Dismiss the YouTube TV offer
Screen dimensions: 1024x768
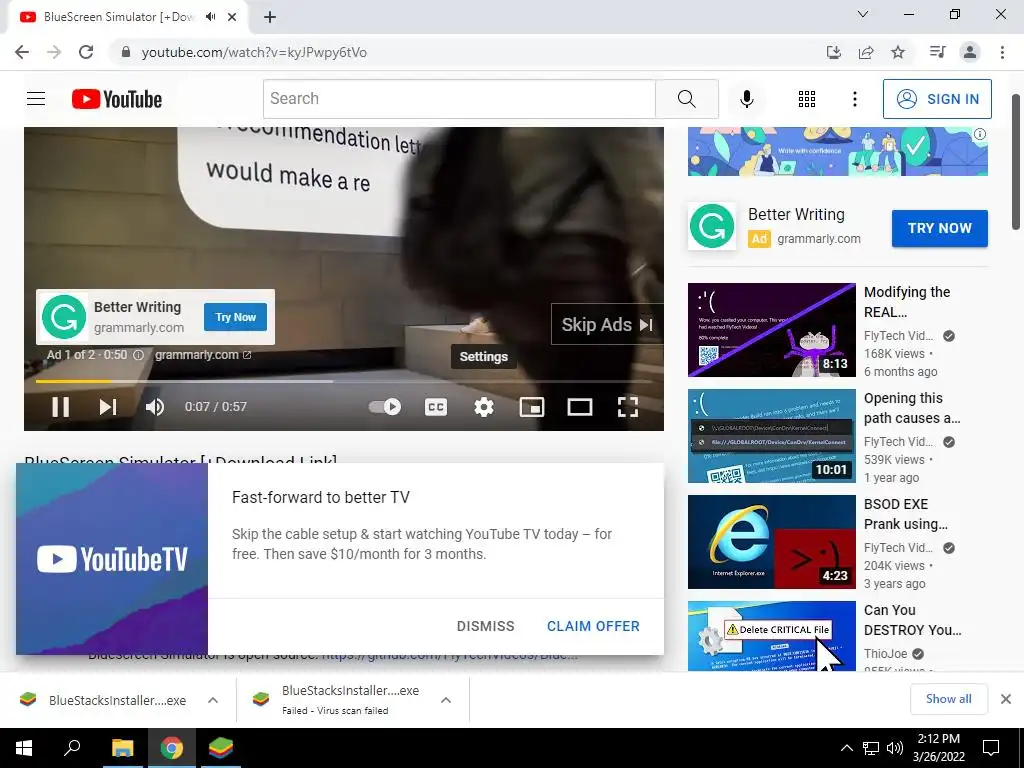click(485, 626)
